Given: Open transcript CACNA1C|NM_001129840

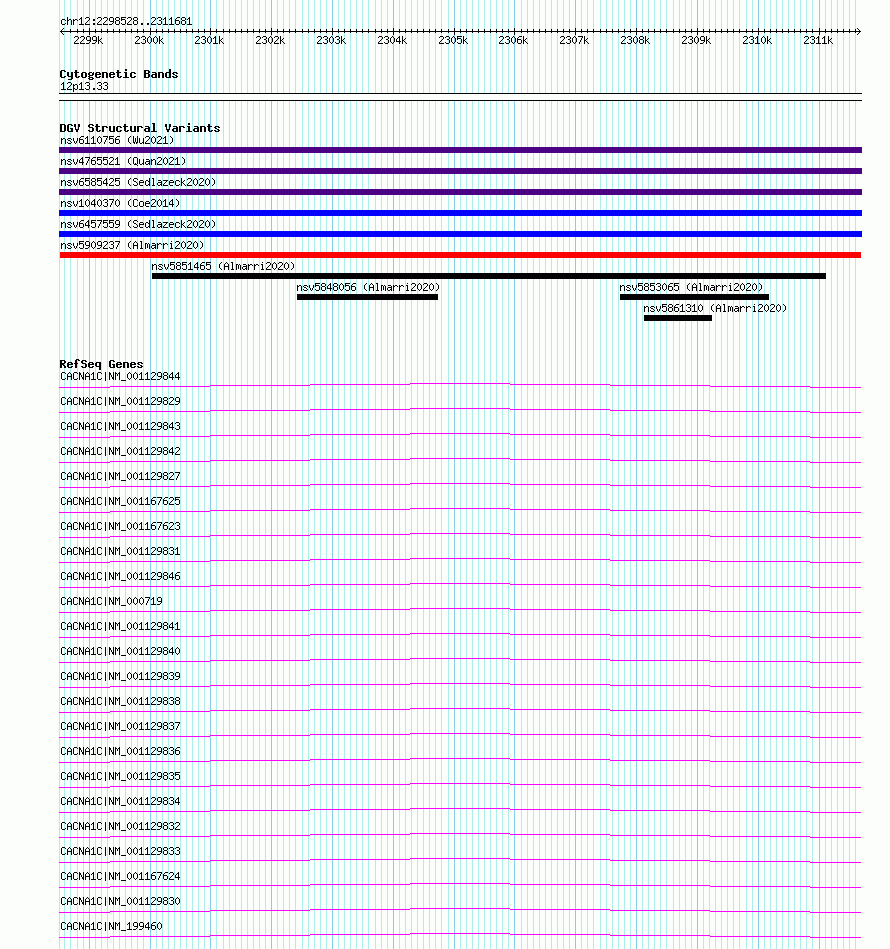Looking at the screenshot, I should [120, 652].
